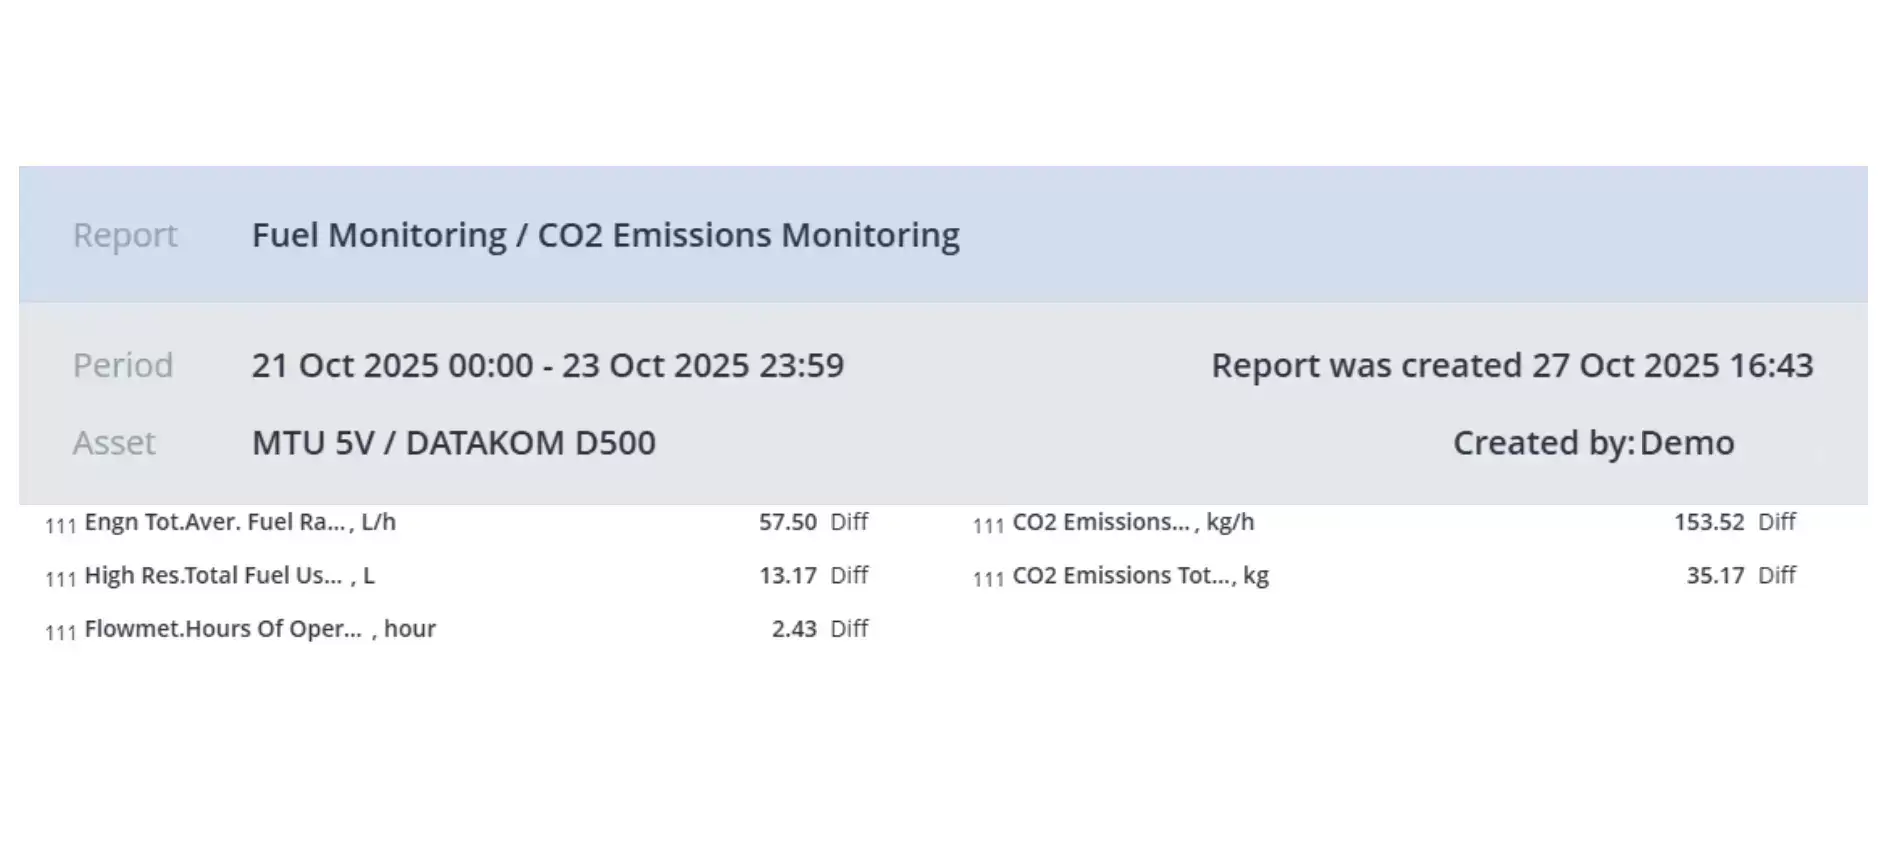
Task: Click the numeric icon beside Flowmet.Hours Of Operation
Action: (60, 632)
